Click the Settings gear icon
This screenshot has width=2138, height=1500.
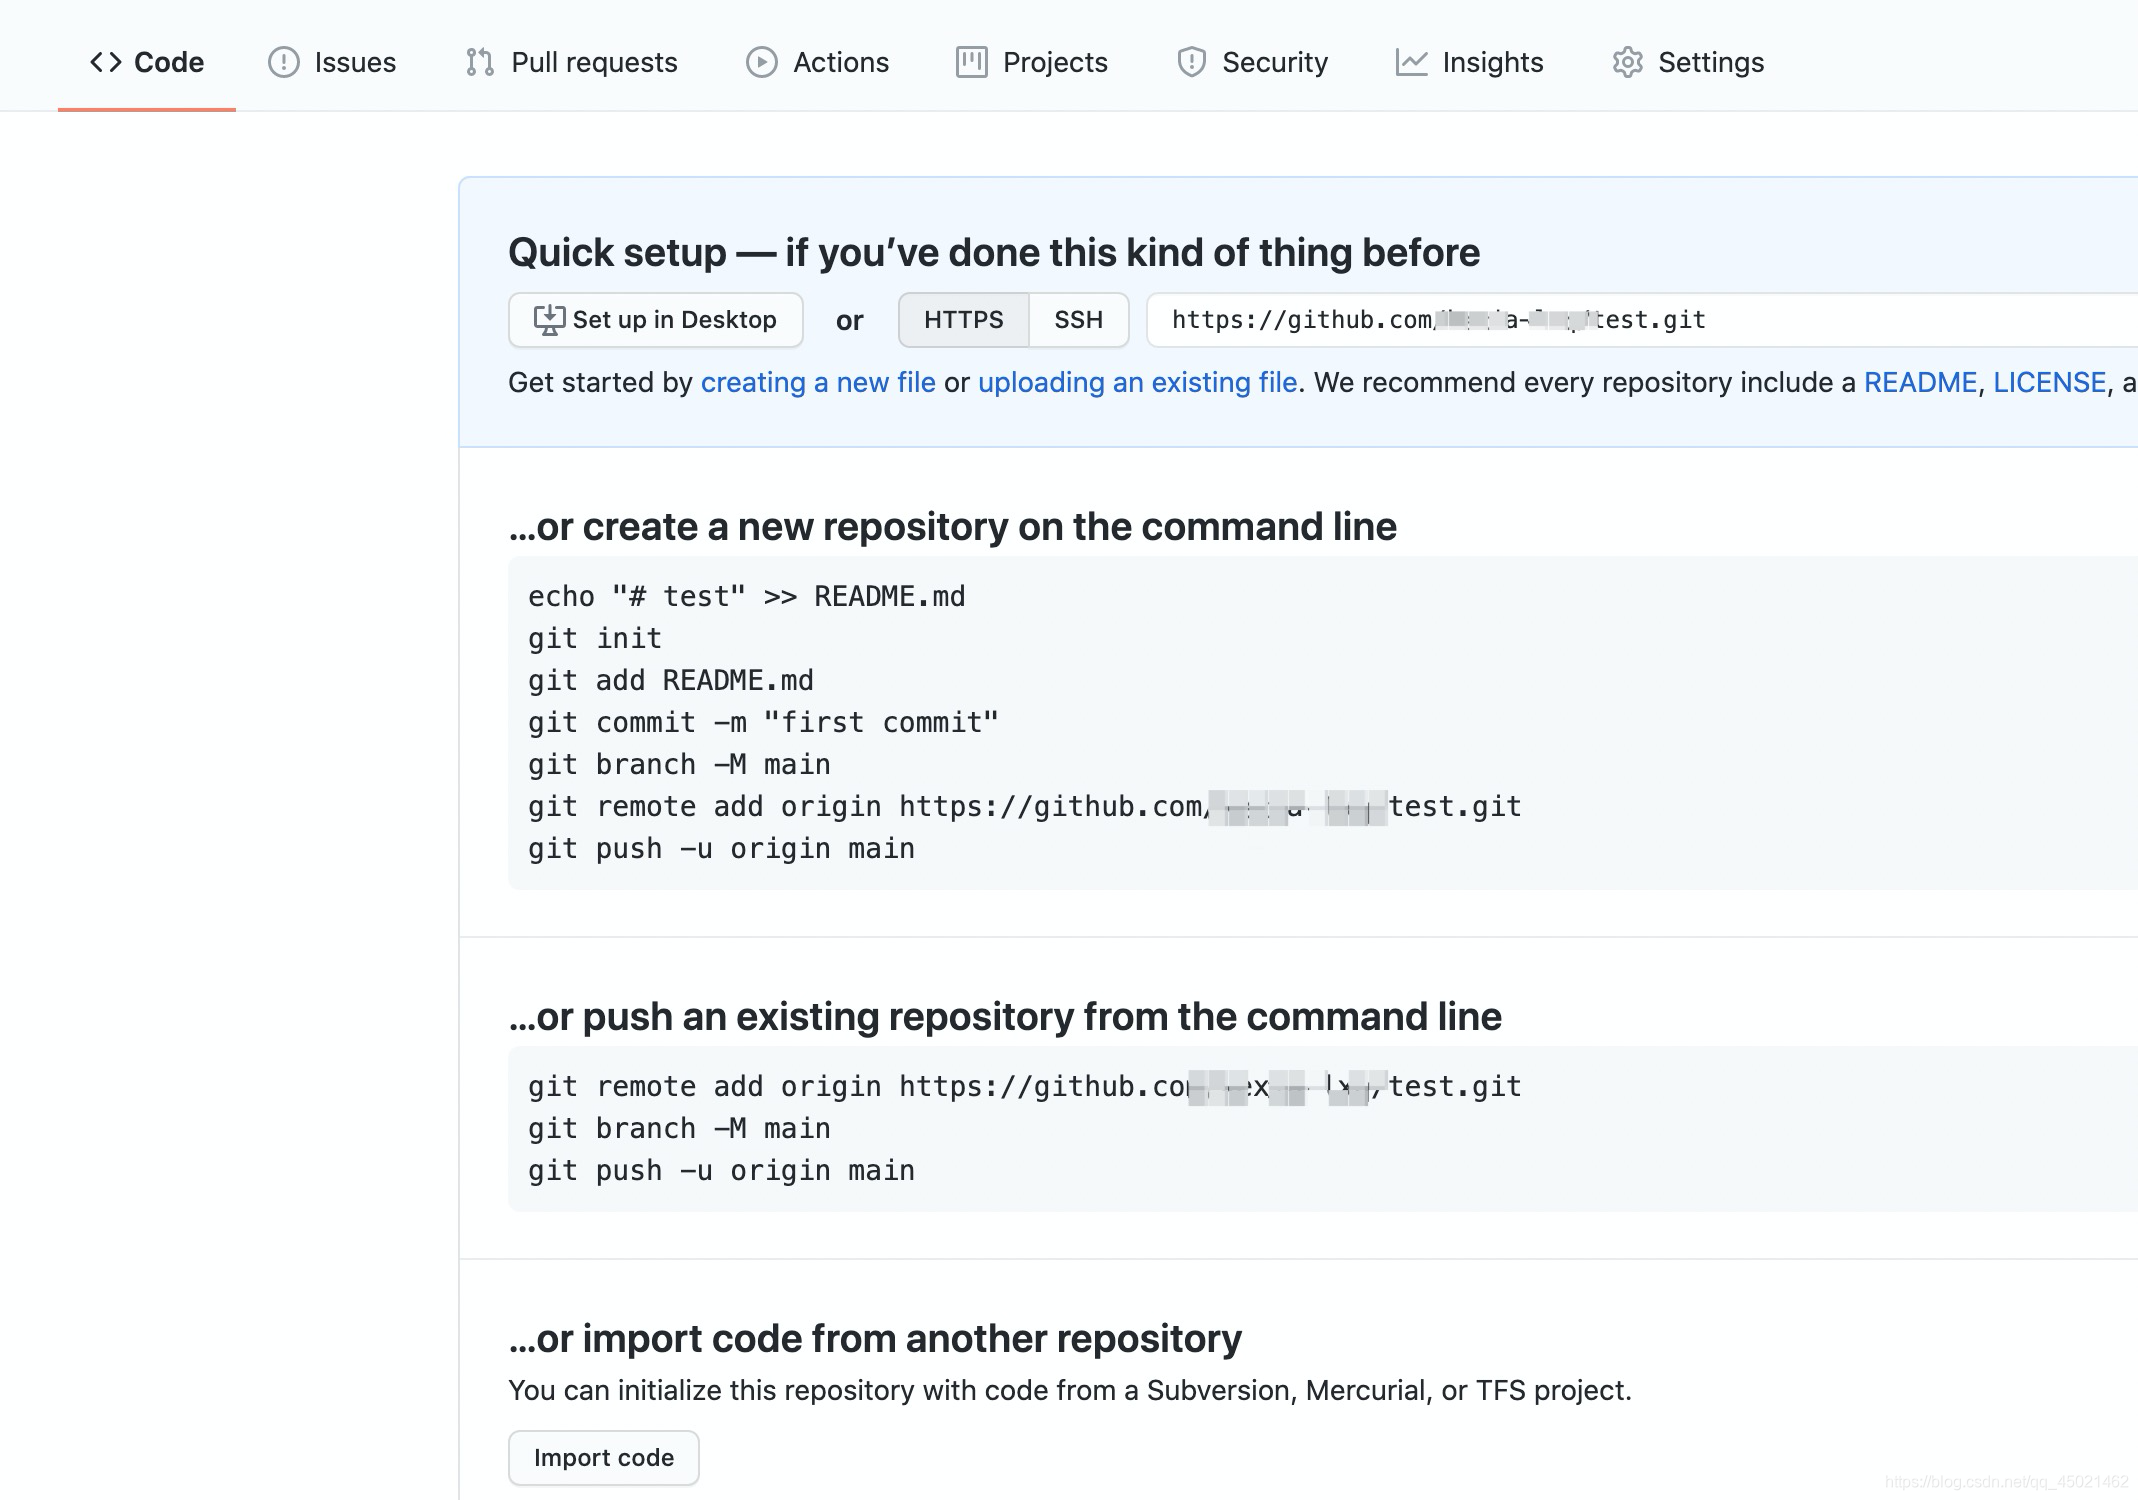click(1628, 62)
